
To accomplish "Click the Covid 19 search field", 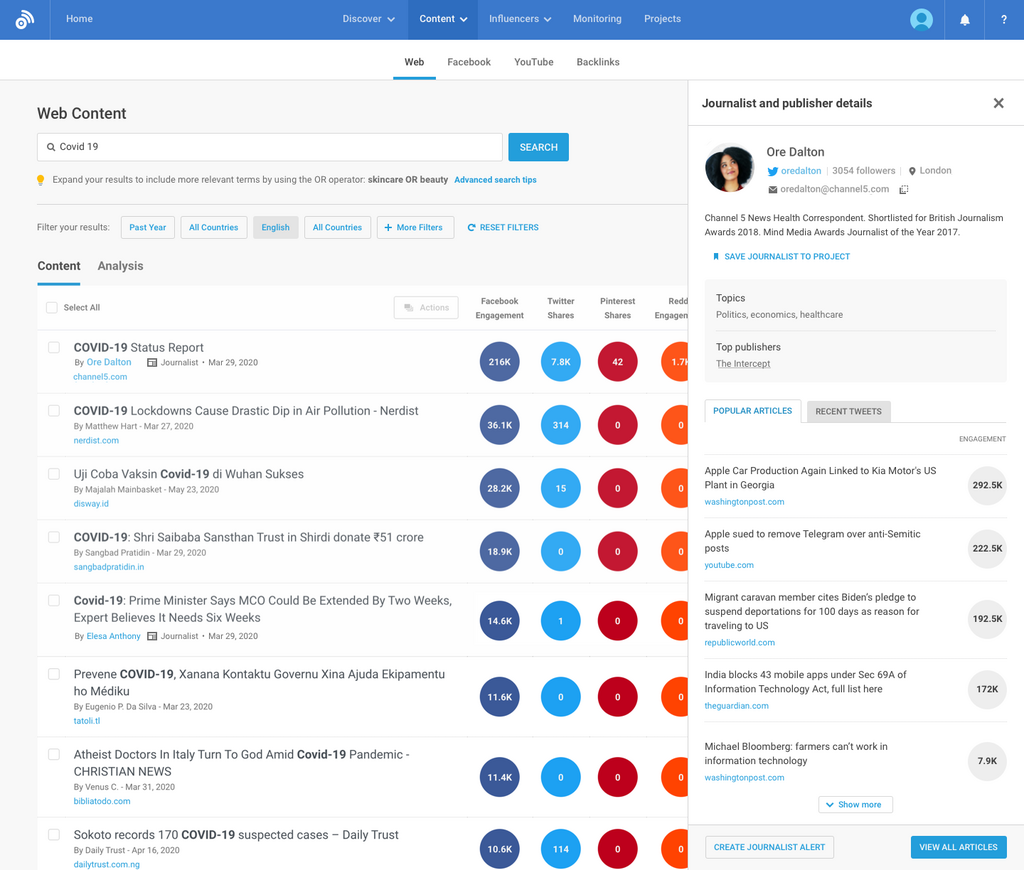I will (x=270, y=147).
